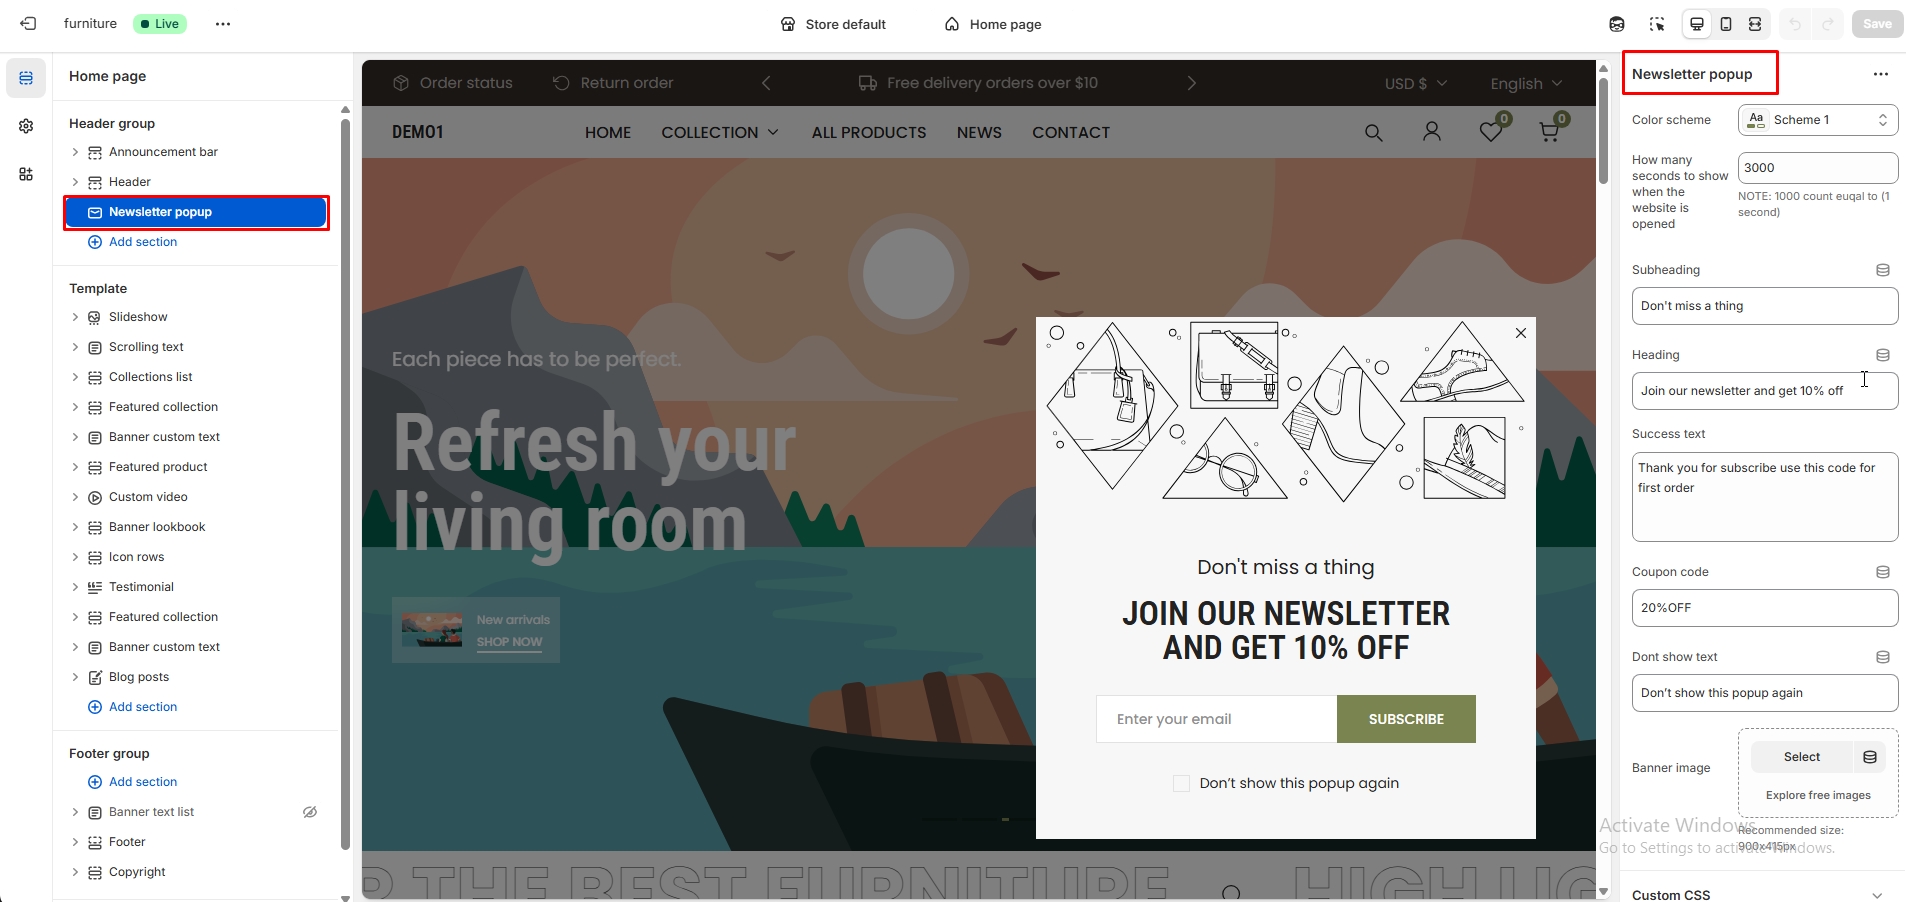The height and width of the screenshot is (902, 1906).
Task: Open the Home page template selector
Action: pyautogui.click(x=993, y=24)
